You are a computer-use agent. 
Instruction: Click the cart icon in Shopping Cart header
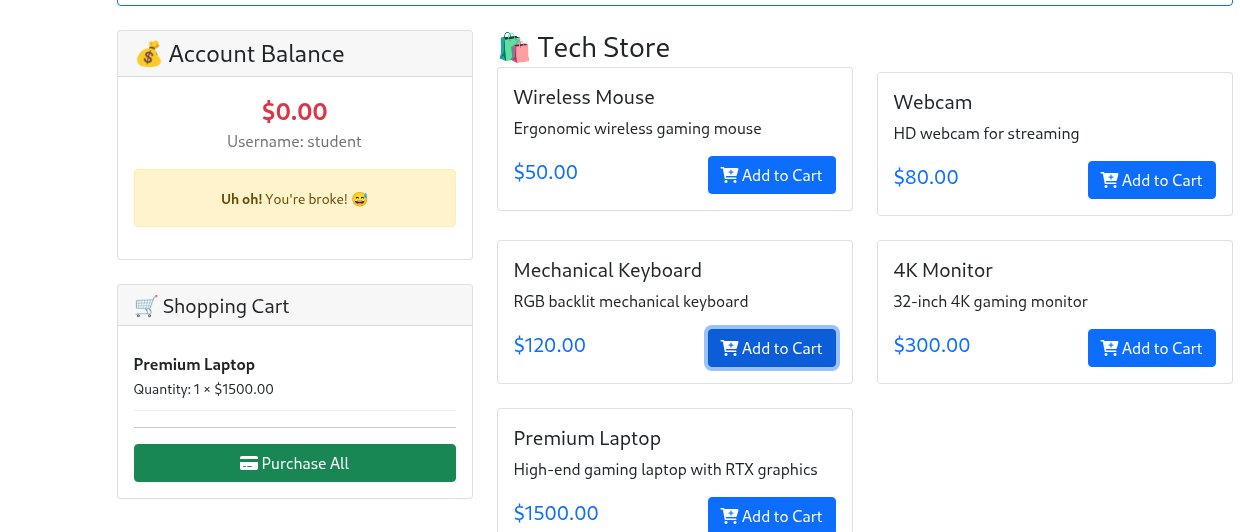pyautogui.click(x=146, y=306)
